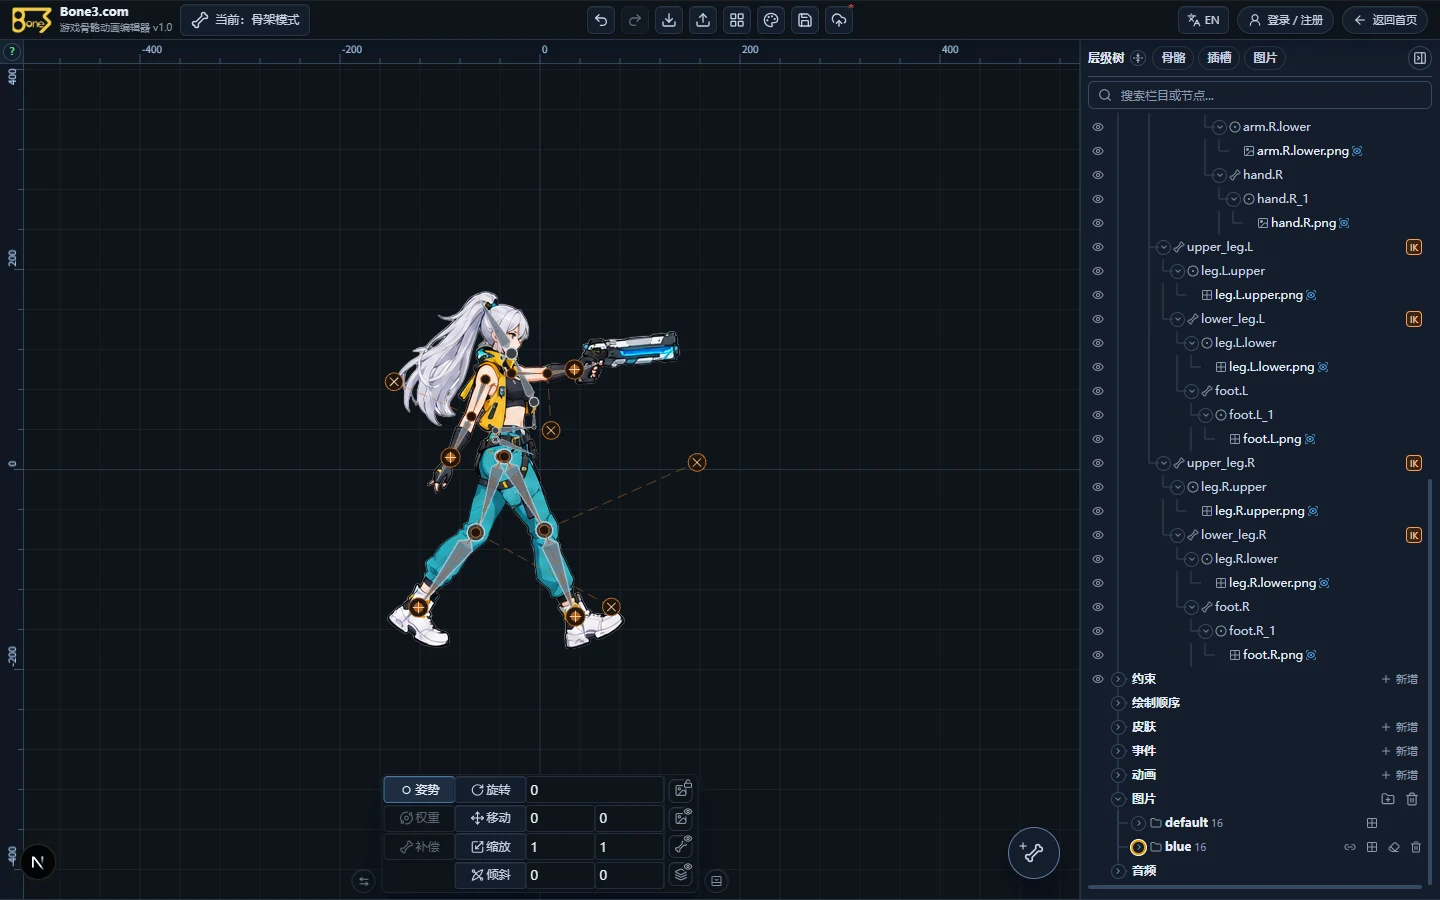Collapse the lower_leg.R tree node

click(x=1178, y=535)
